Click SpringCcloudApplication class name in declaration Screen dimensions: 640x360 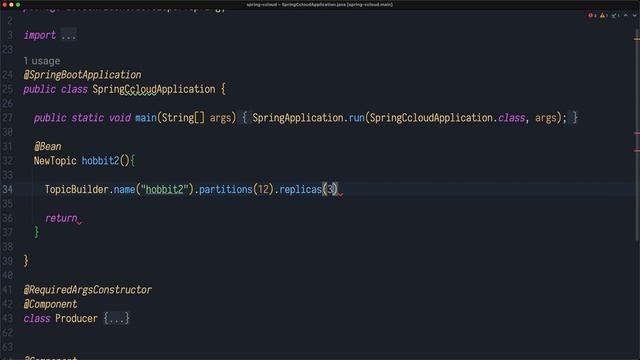point(154,89)
